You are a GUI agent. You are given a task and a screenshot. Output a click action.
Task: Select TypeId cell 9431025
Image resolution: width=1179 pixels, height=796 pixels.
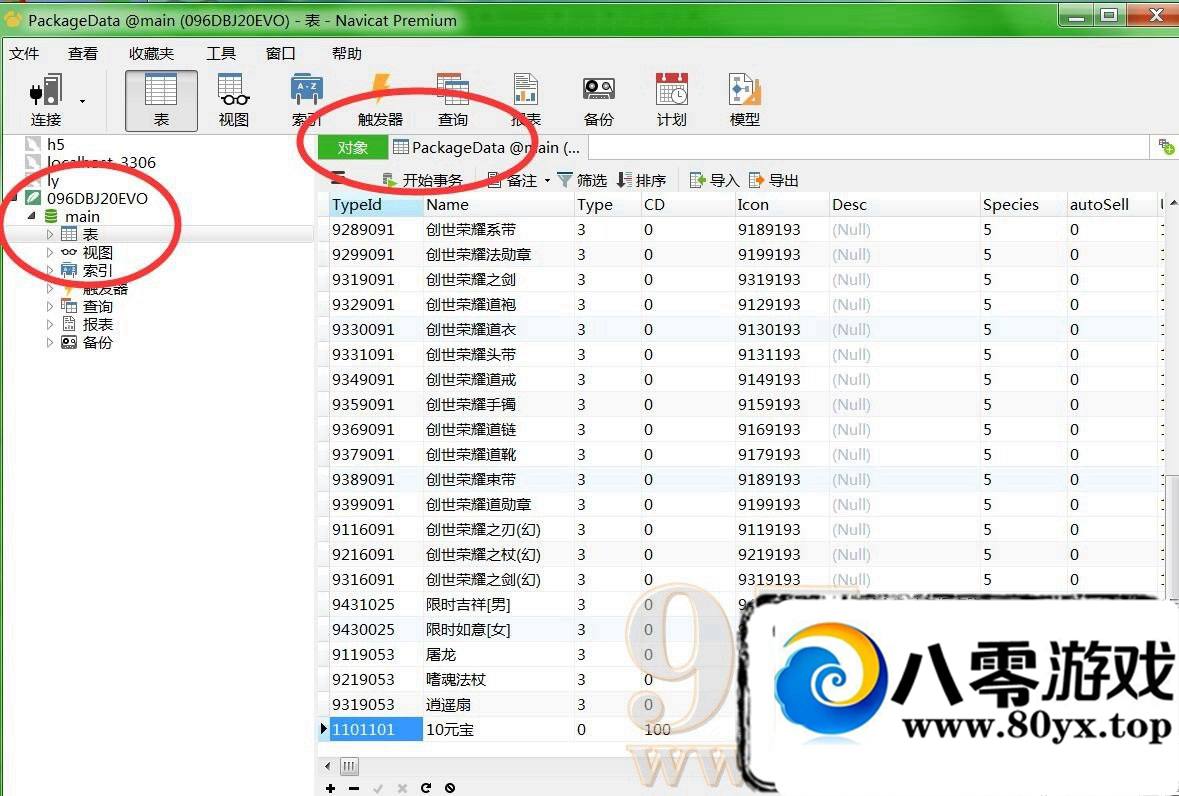(376, 604)
